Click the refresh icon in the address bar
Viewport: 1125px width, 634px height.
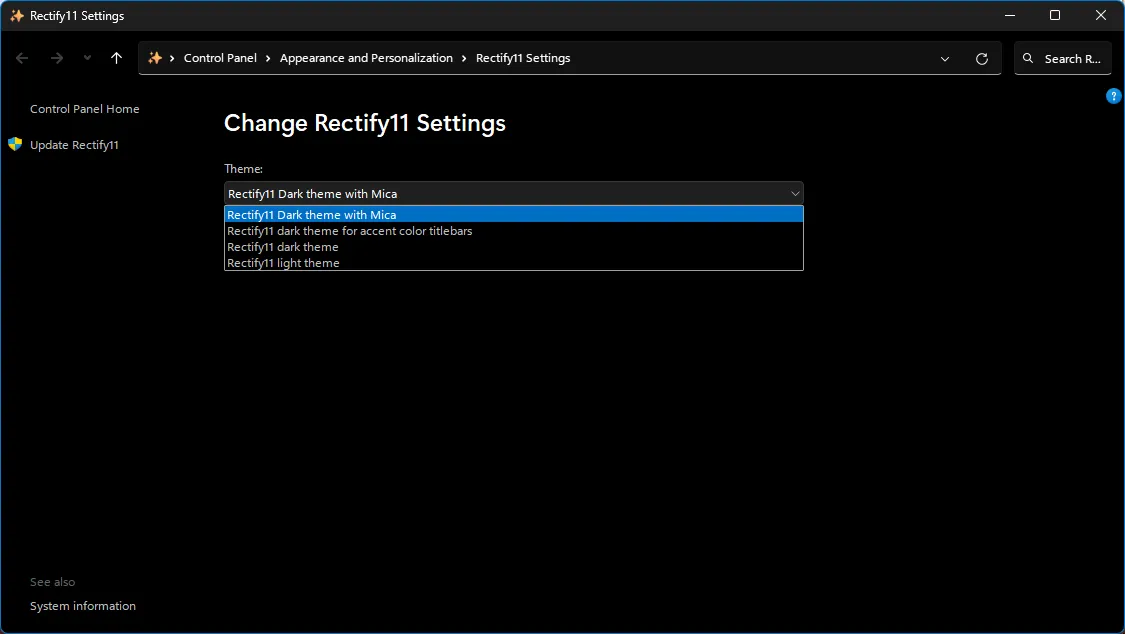(x=981, y=58)
